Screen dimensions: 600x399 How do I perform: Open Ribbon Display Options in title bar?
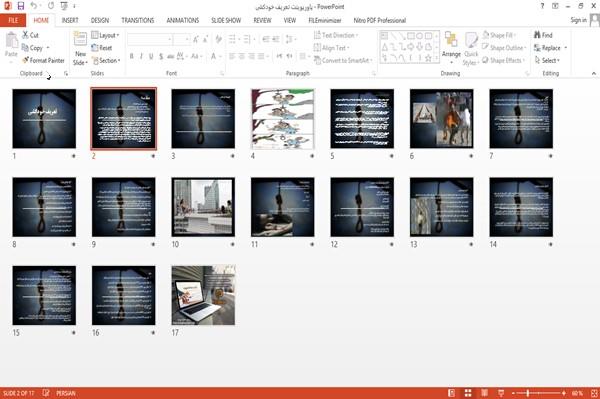pos(555,6)
